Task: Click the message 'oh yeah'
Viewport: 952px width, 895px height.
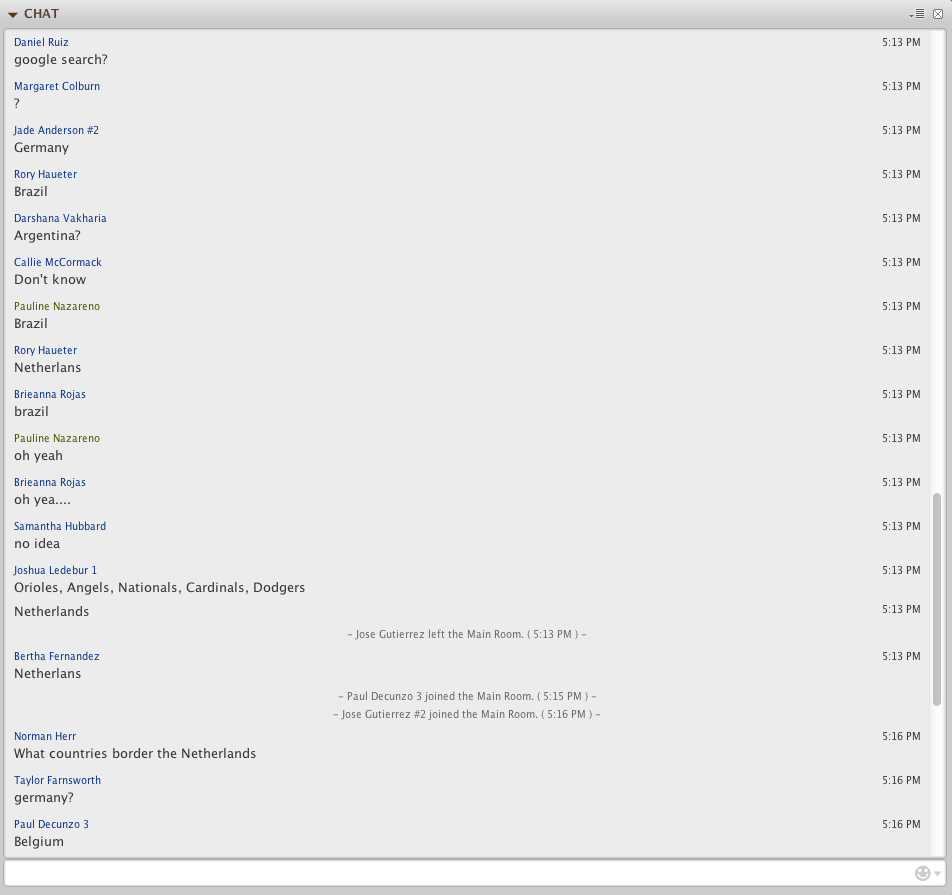Action: click(38, 456)
